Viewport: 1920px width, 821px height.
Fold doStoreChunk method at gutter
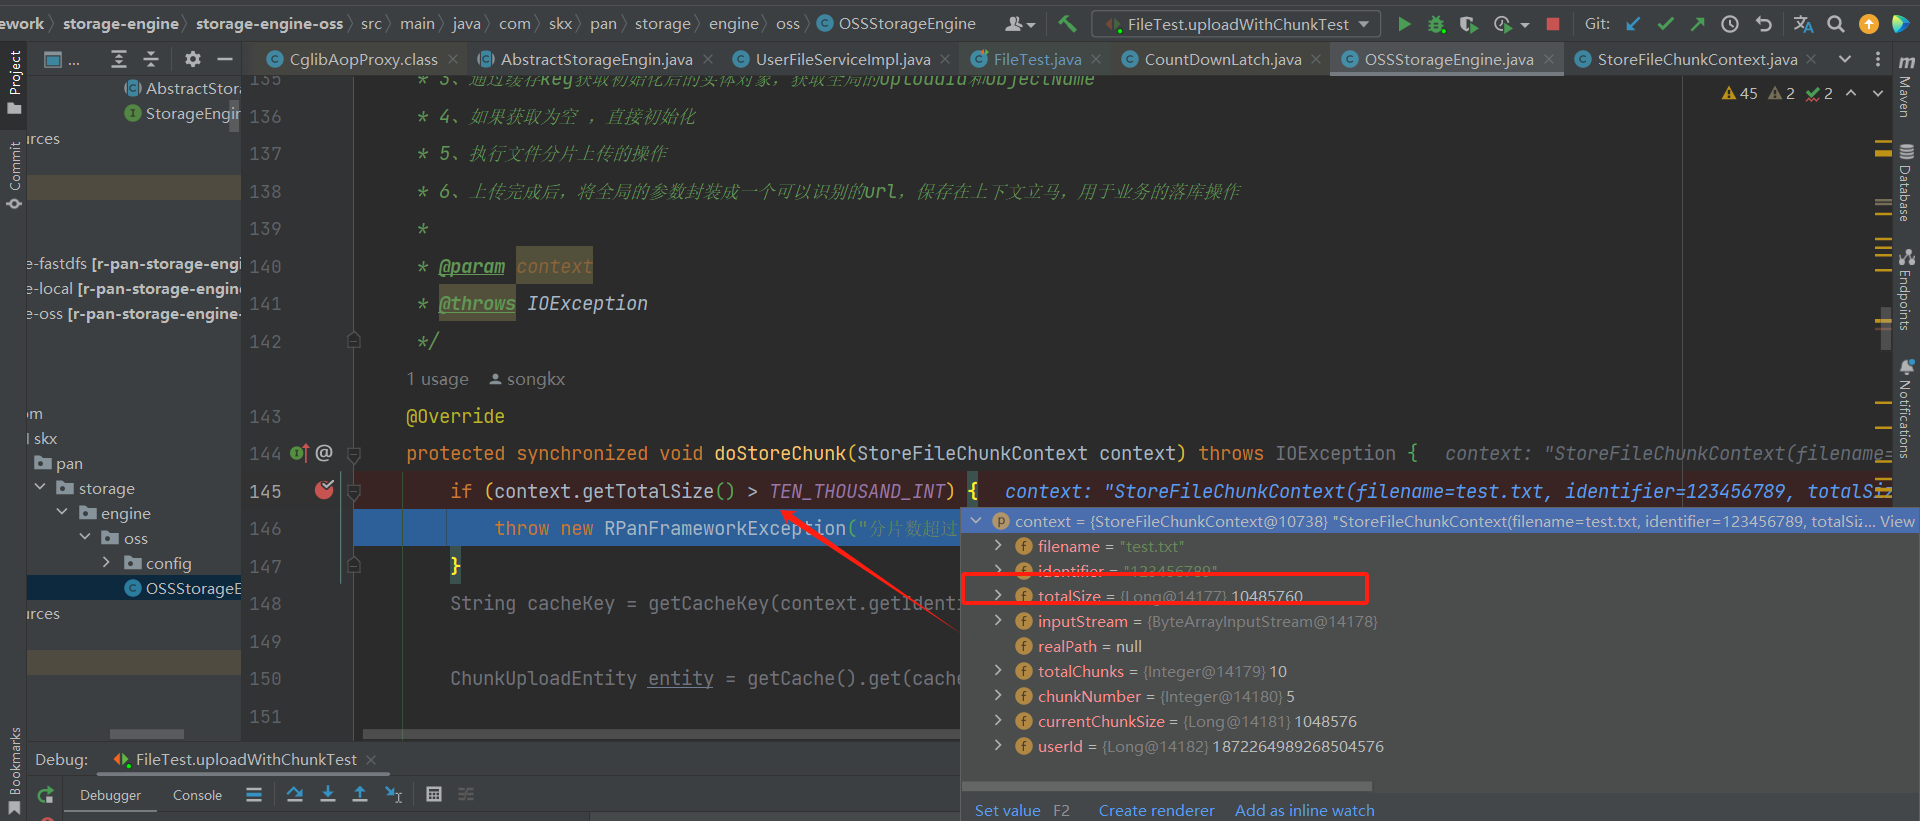coord(353,454)
